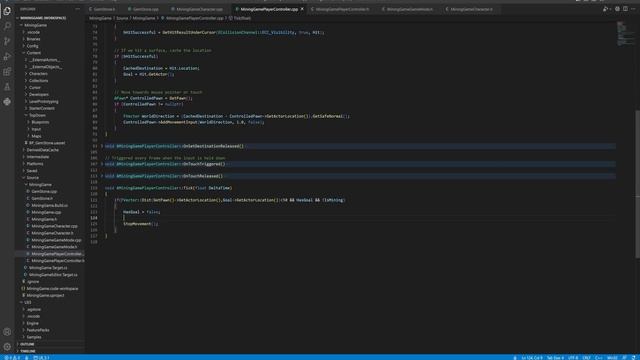
Task: Expand the Intermediate folder
Action: pos(38,157)
